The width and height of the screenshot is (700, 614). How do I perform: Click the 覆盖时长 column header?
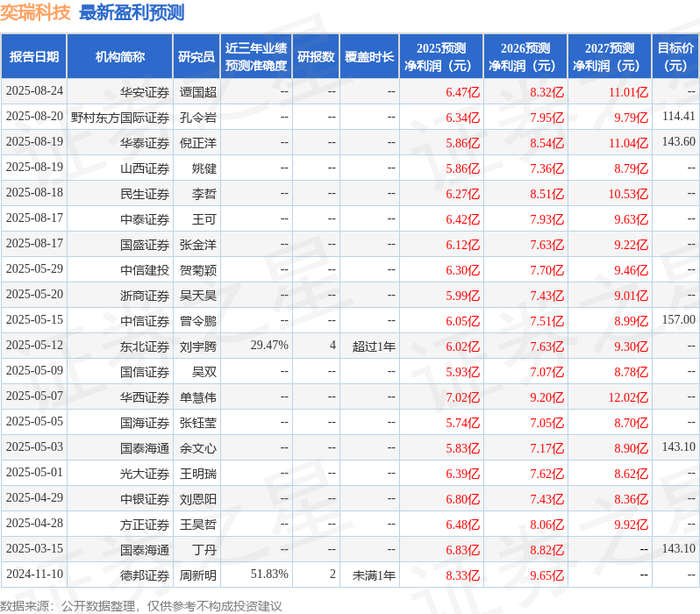tap(369, 57)
